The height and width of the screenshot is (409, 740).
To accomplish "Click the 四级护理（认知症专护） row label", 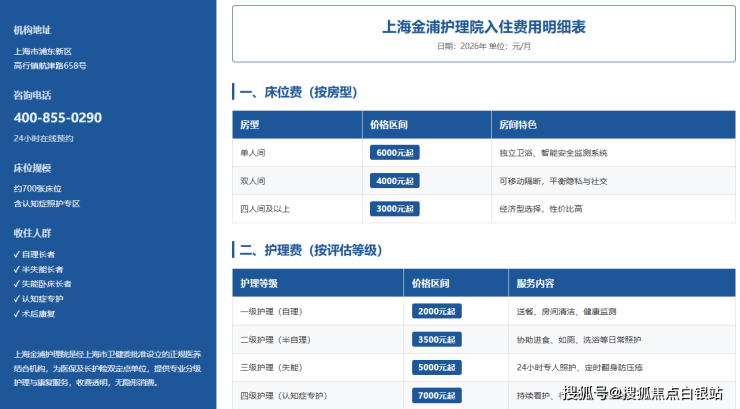I will click(284, 396).
